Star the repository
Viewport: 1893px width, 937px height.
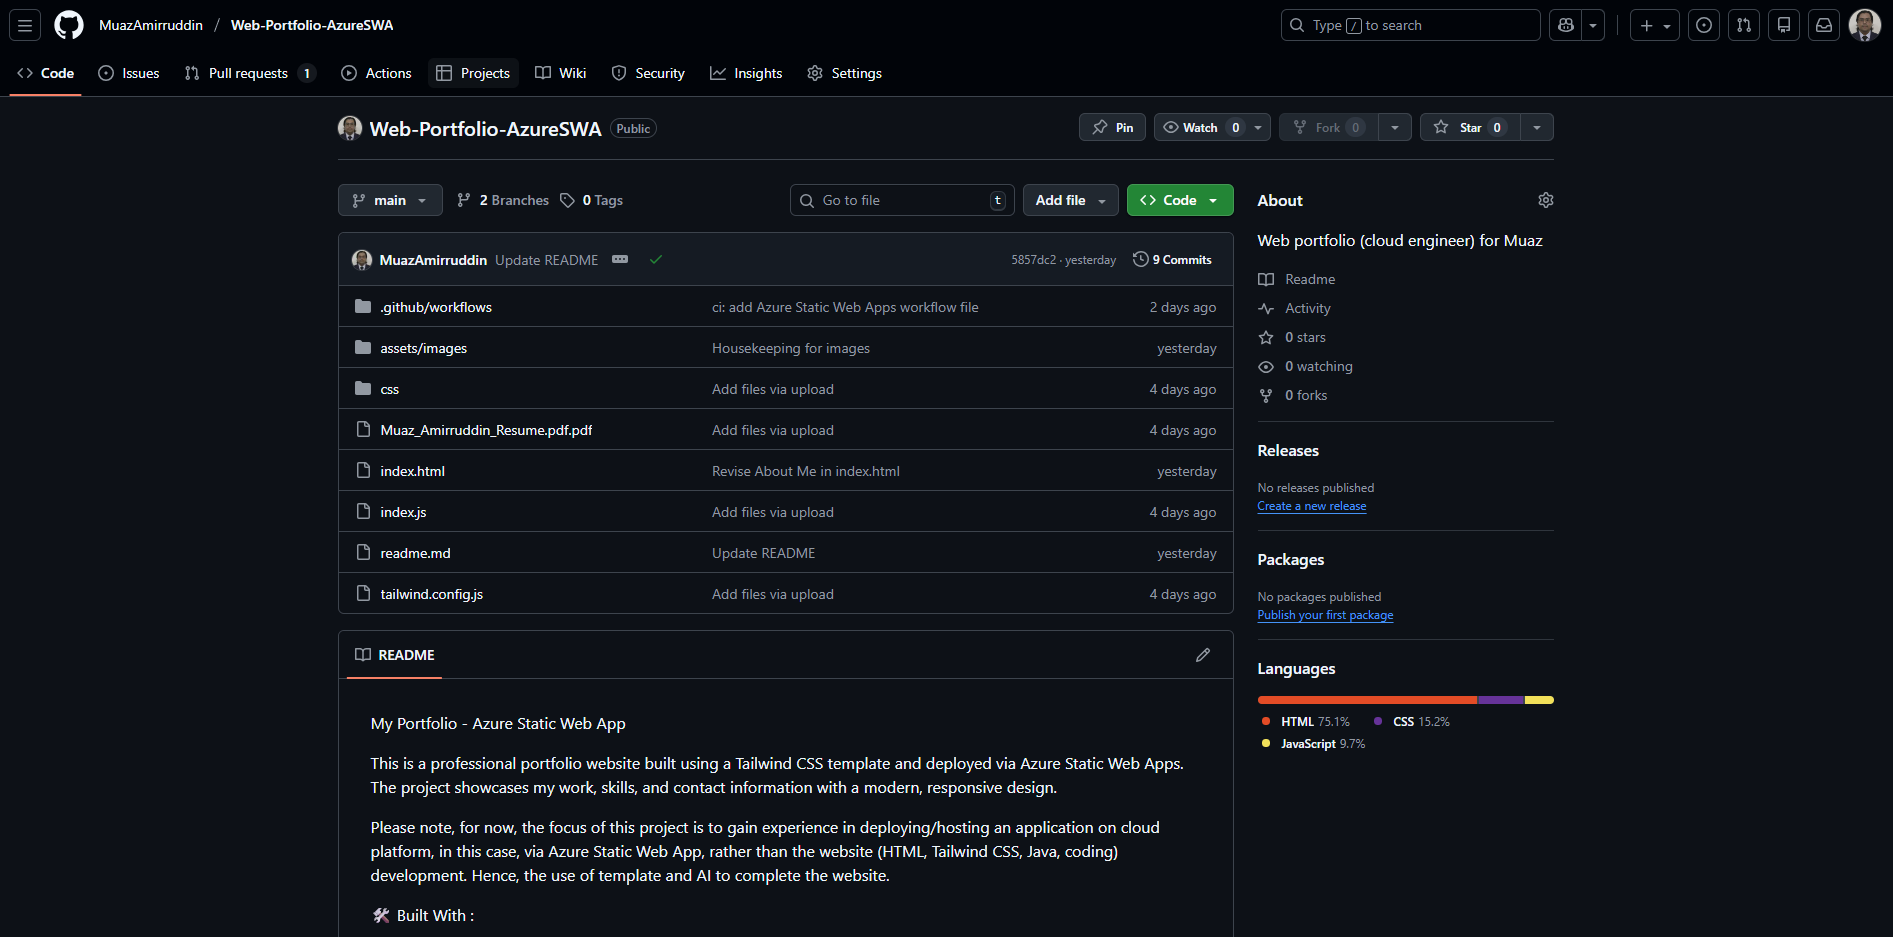point(1468,127)
